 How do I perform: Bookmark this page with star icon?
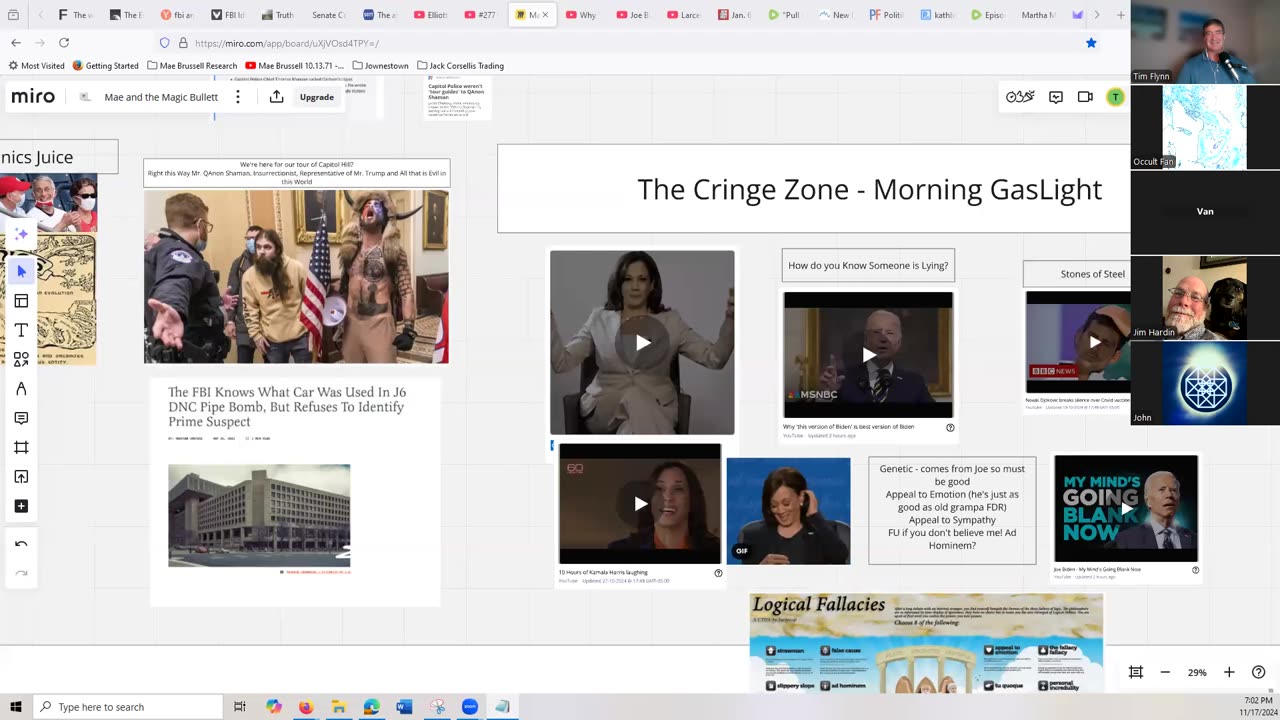click(x=1091, y=43)
